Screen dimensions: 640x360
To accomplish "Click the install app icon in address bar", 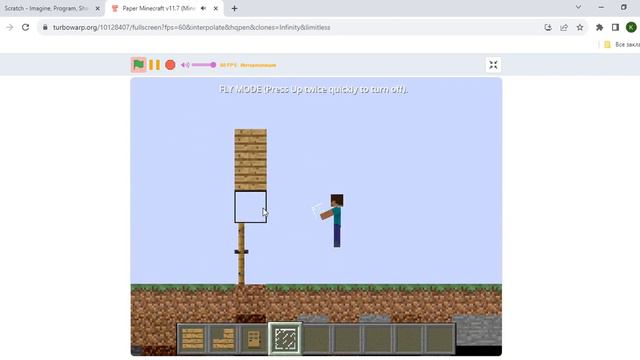I will tap(548, 27).
